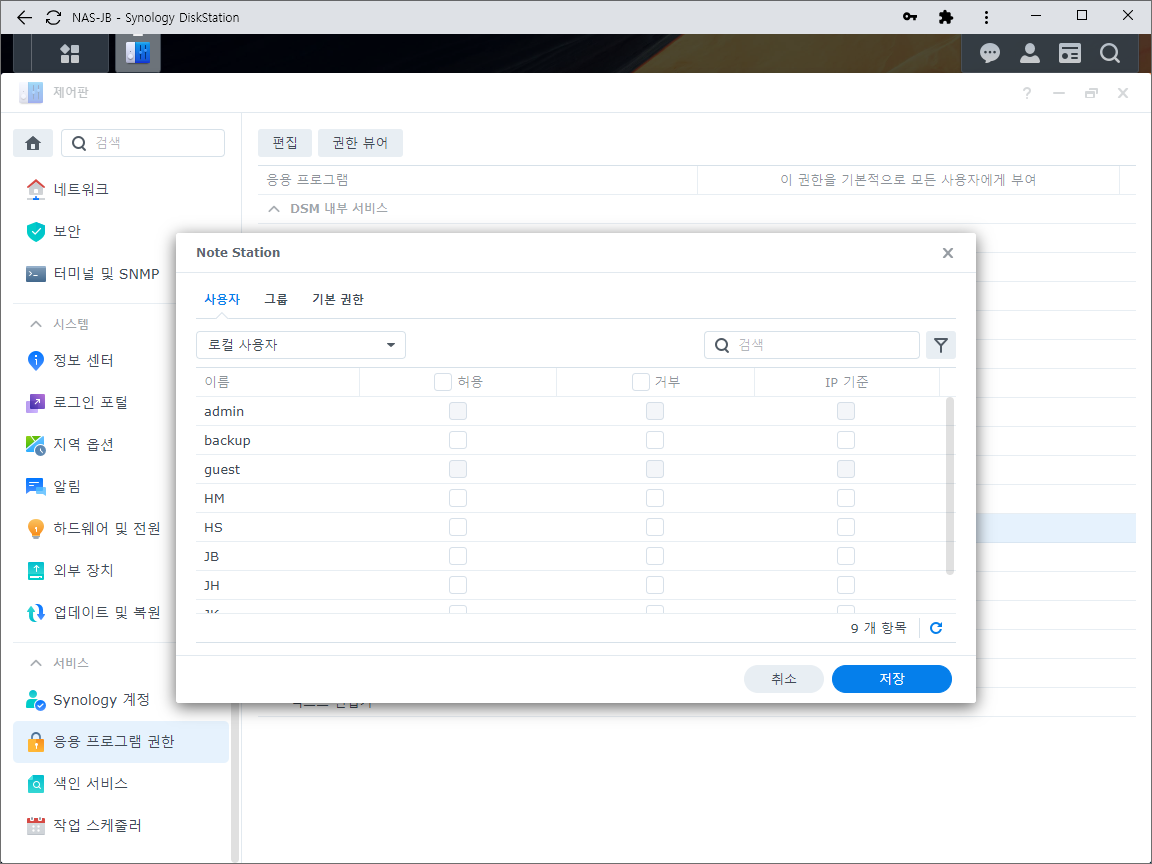Viewport: 1152px width, 864px height.
Task: Click the DSM search magnifier icon
Action: point(1109,53)
